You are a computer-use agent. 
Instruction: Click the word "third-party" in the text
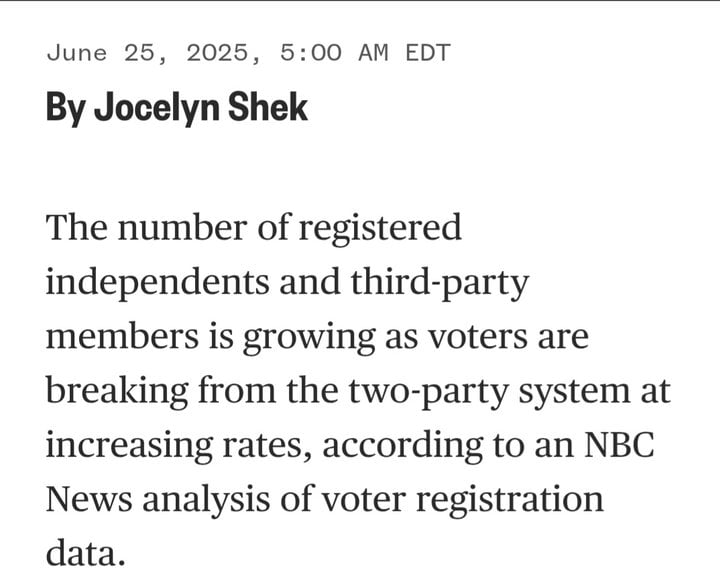point(440,282)
